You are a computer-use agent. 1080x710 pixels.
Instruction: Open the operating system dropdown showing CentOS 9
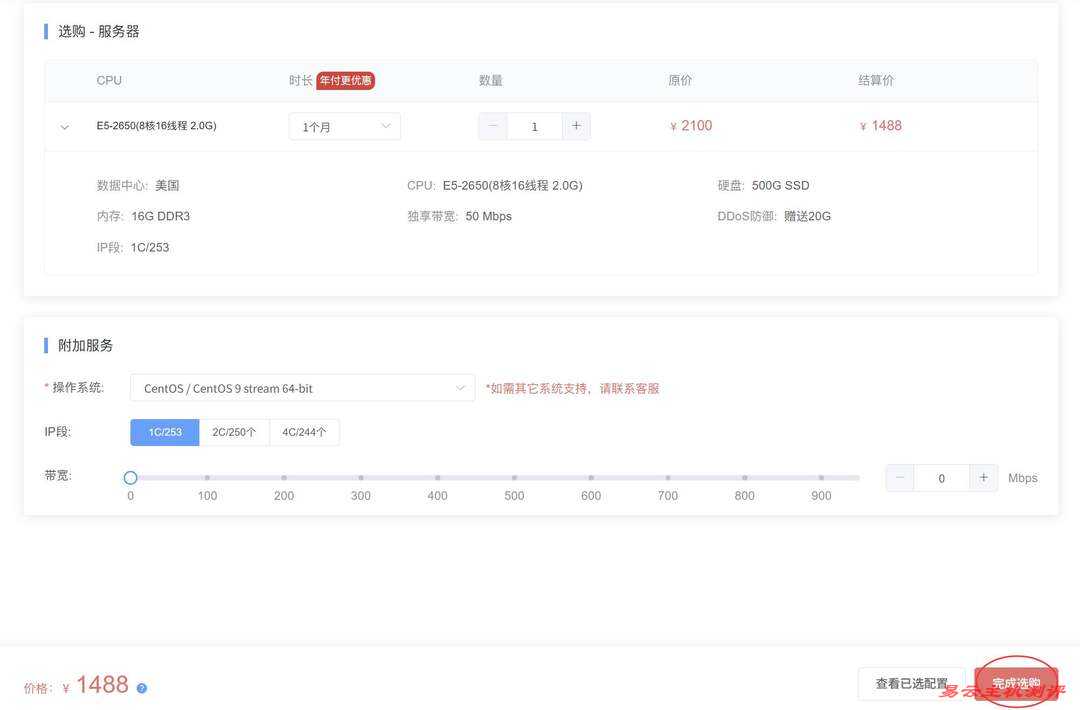coord(302,387)
